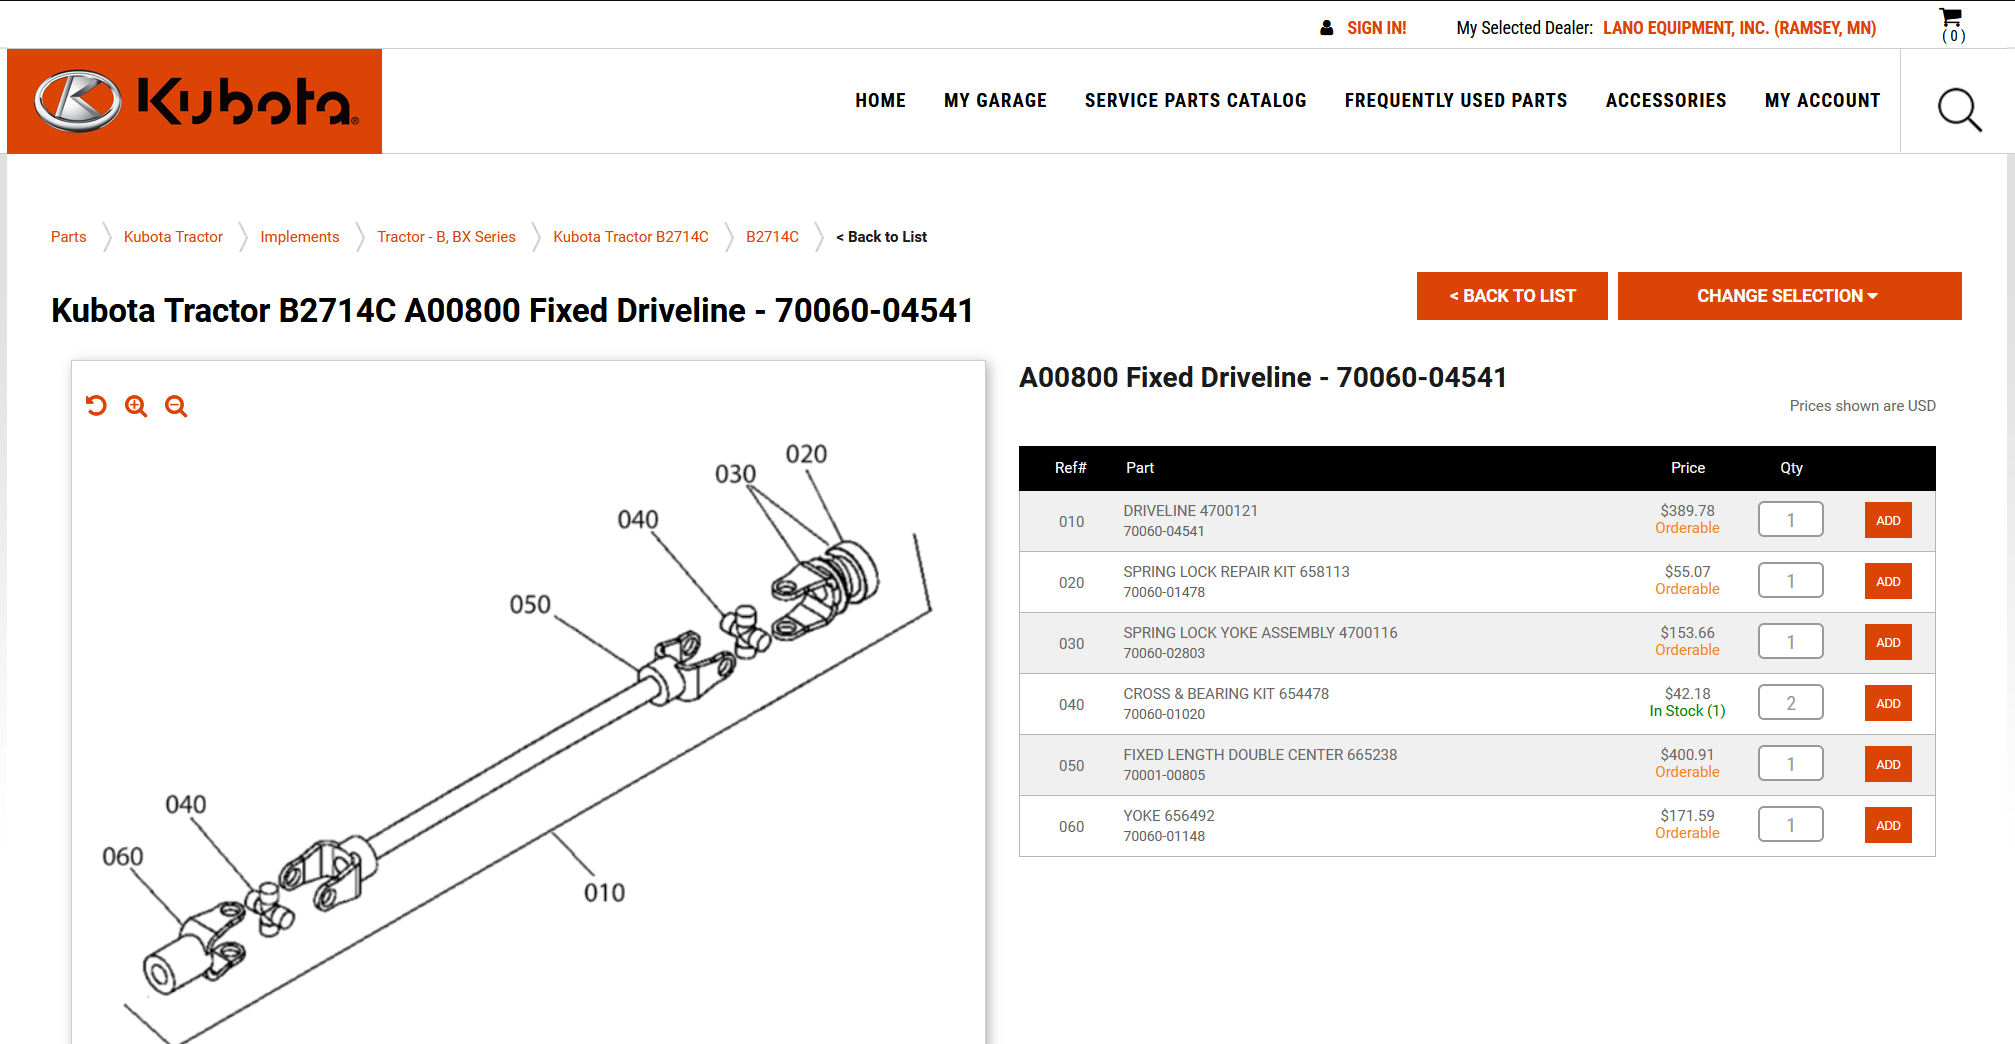
Task: Open the My Garage menu item
Action: pos(995,101)
